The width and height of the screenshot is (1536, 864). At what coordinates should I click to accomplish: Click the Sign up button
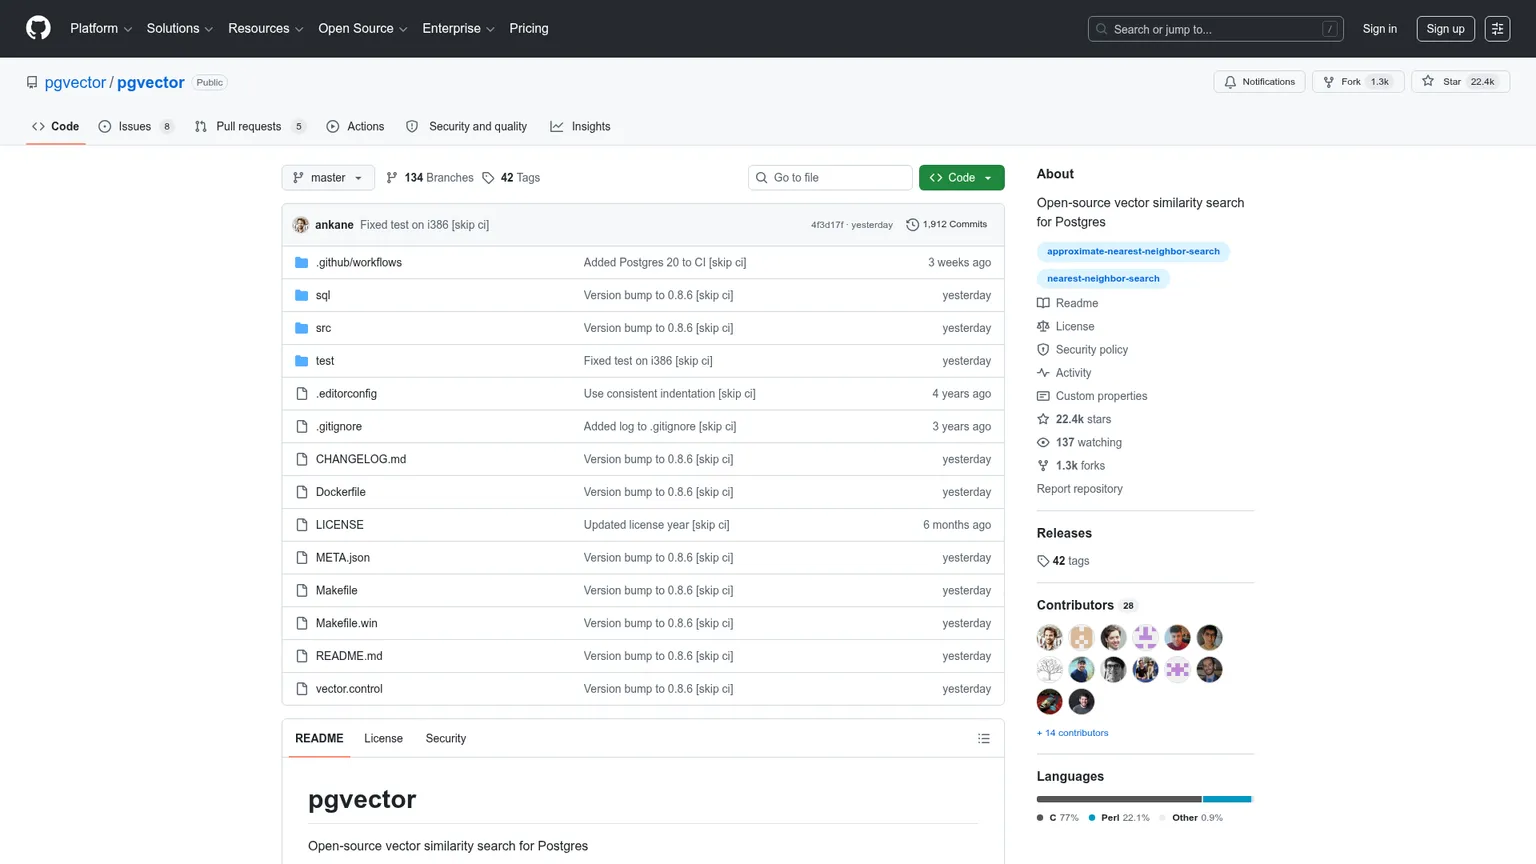pos(1445,29)
